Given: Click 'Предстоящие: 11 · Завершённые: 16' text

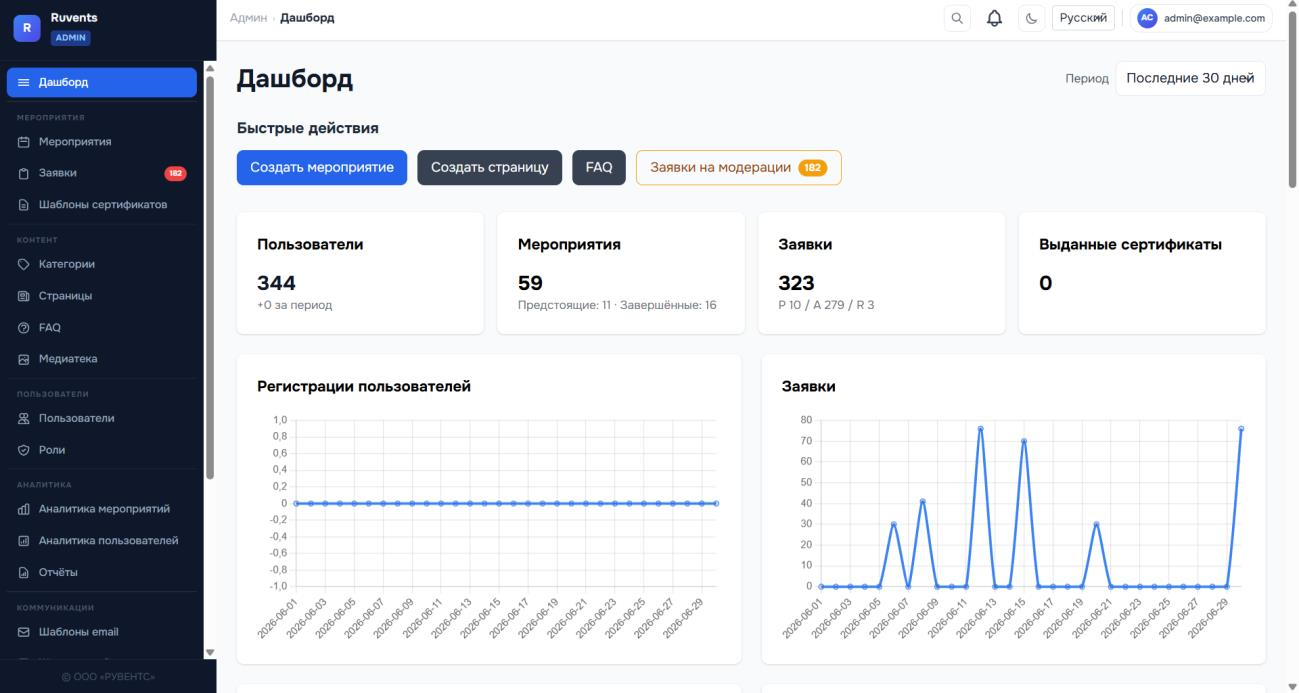Looking at the screenshot, I should (617, 305).
